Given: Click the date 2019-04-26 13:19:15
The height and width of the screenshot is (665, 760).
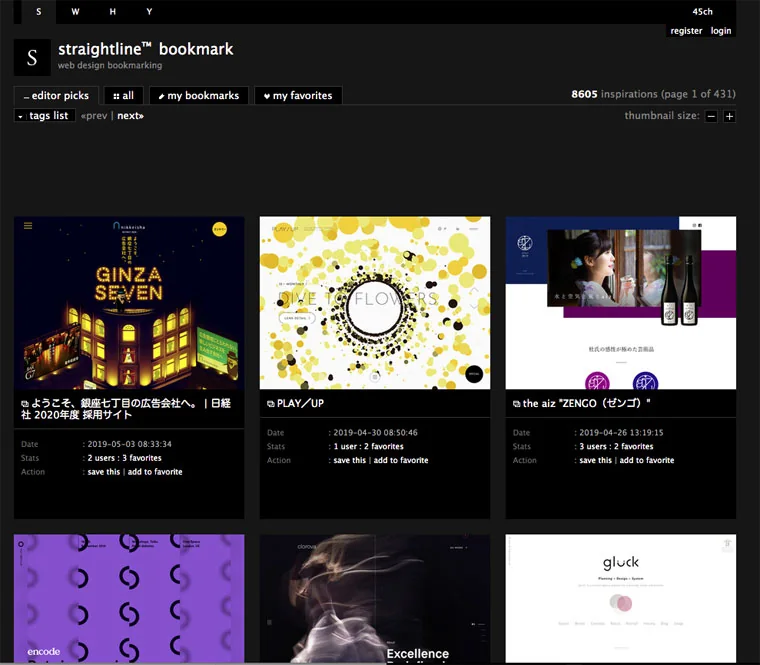Looking at the screenshot, I should (621, 432).
